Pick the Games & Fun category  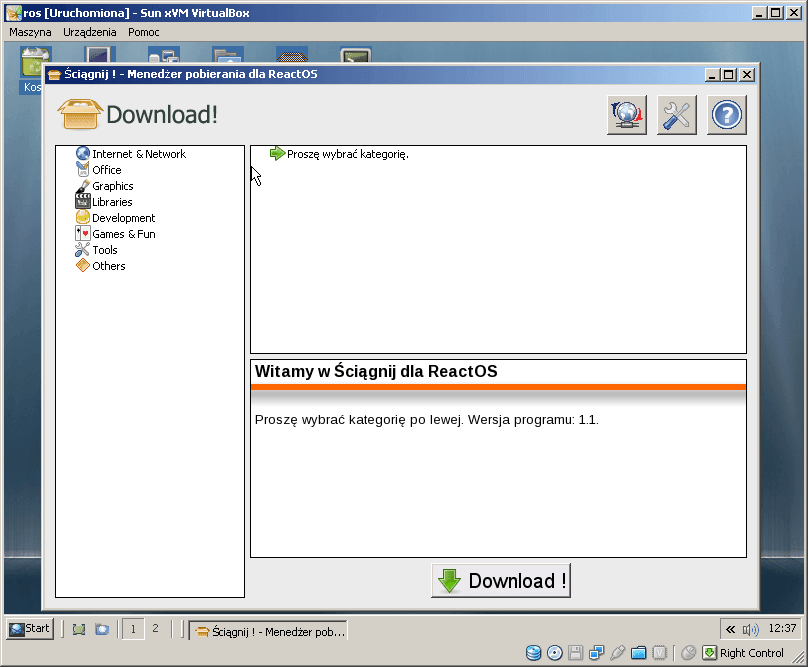123,234
